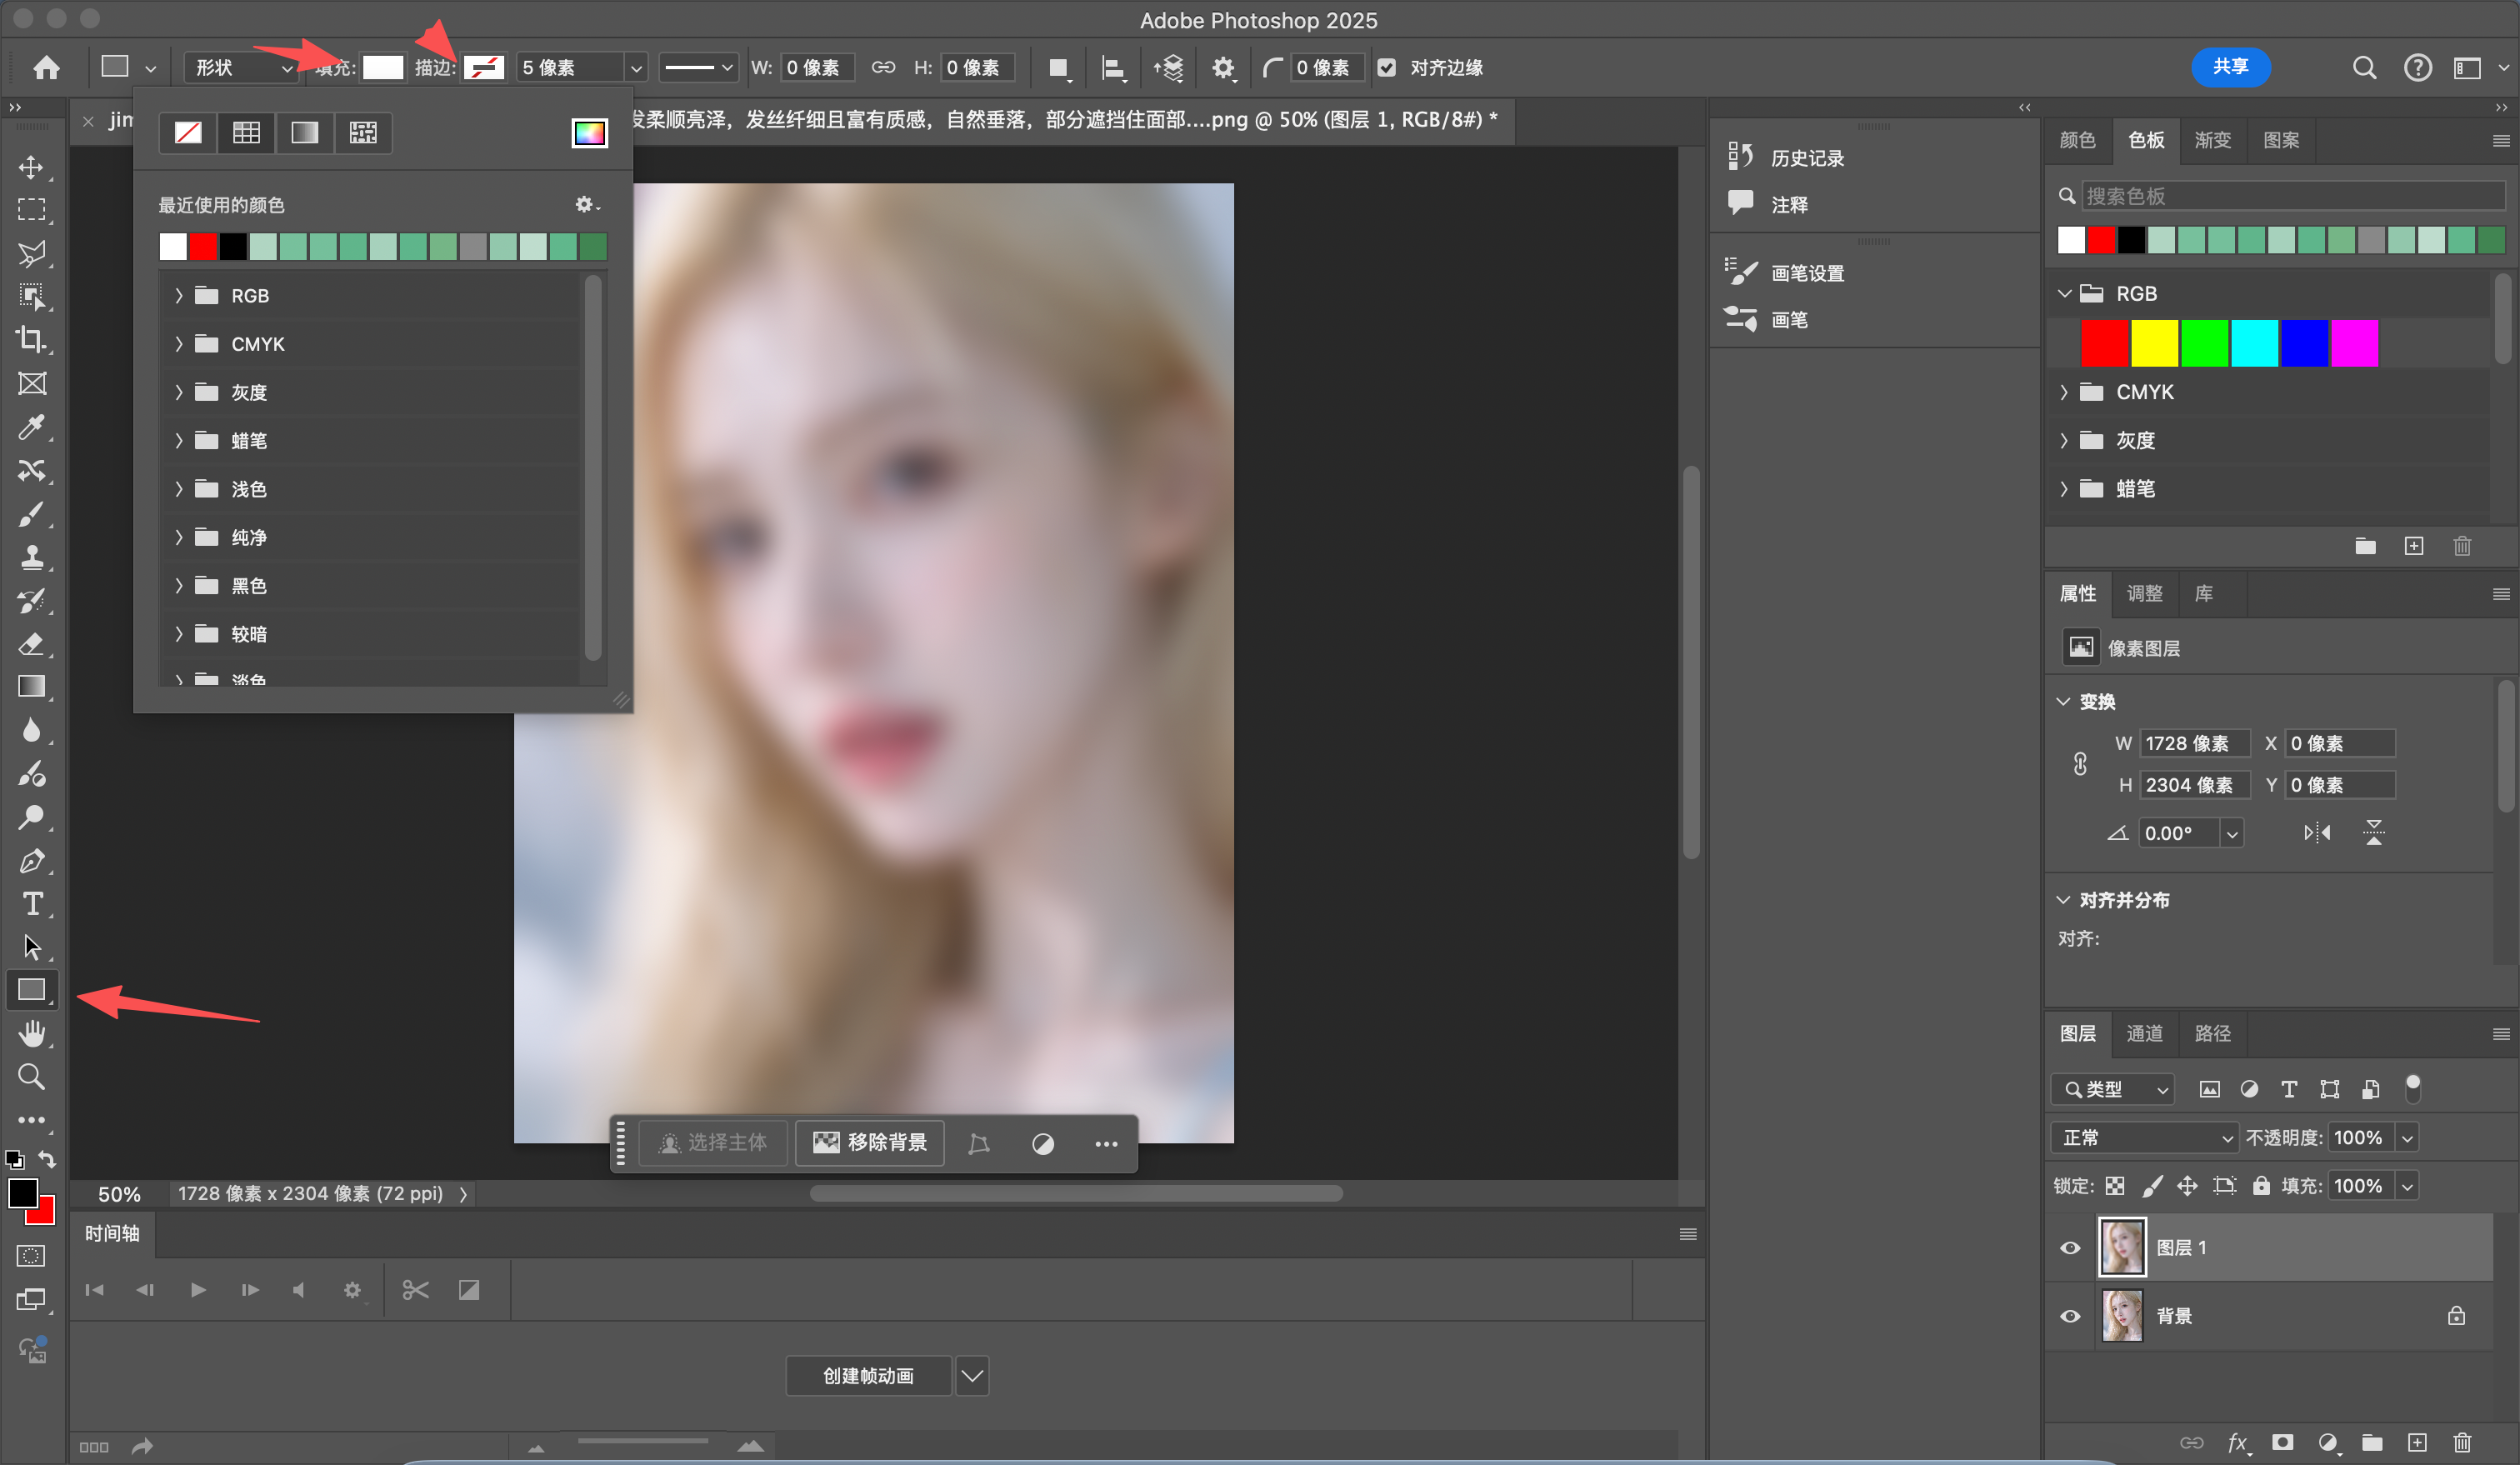Select the Eyedropper tool
This screenshot has width=2520, height=1465.
(x=31, y=427)
